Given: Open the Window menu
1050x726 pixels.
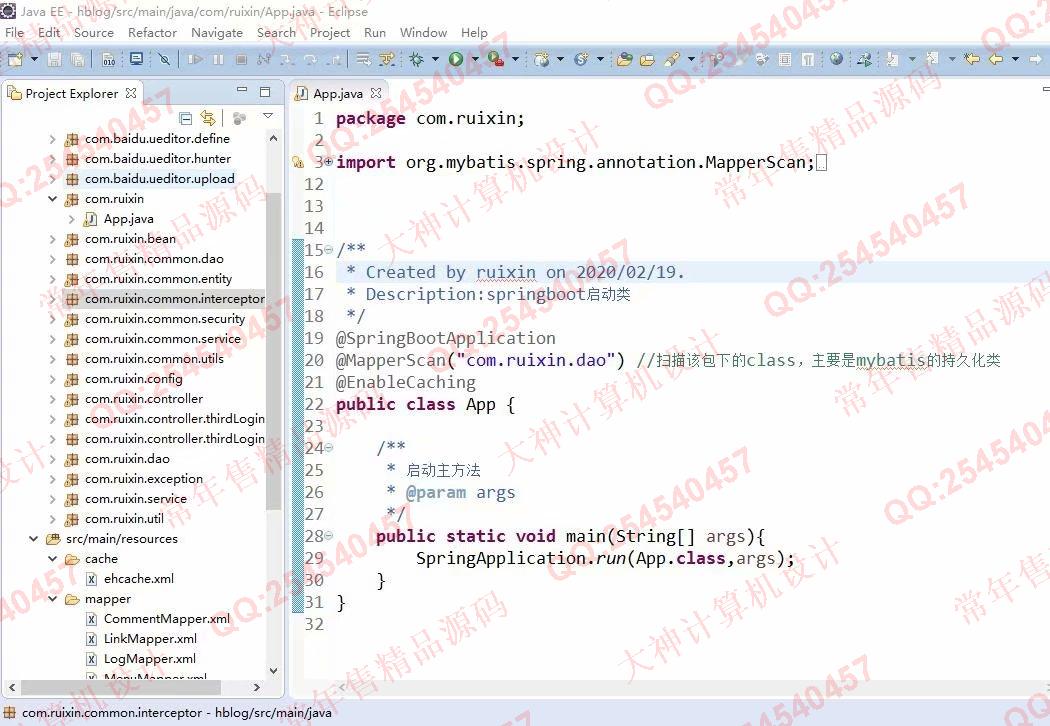Looking at the screenshot, I should click(x=423, y=32).
